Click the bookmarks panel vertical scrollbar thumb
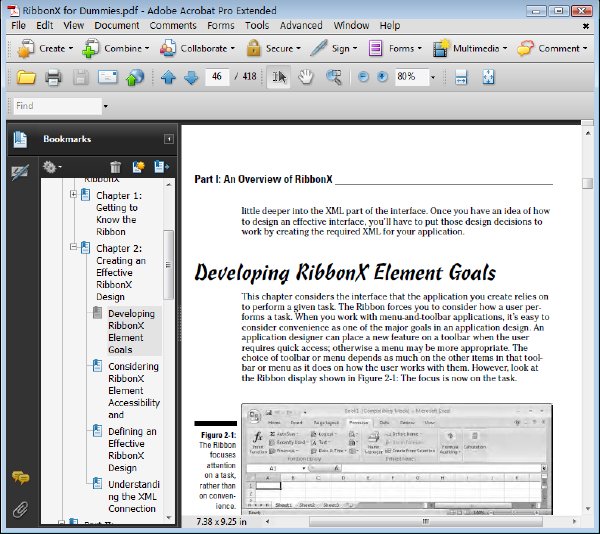 168,264
